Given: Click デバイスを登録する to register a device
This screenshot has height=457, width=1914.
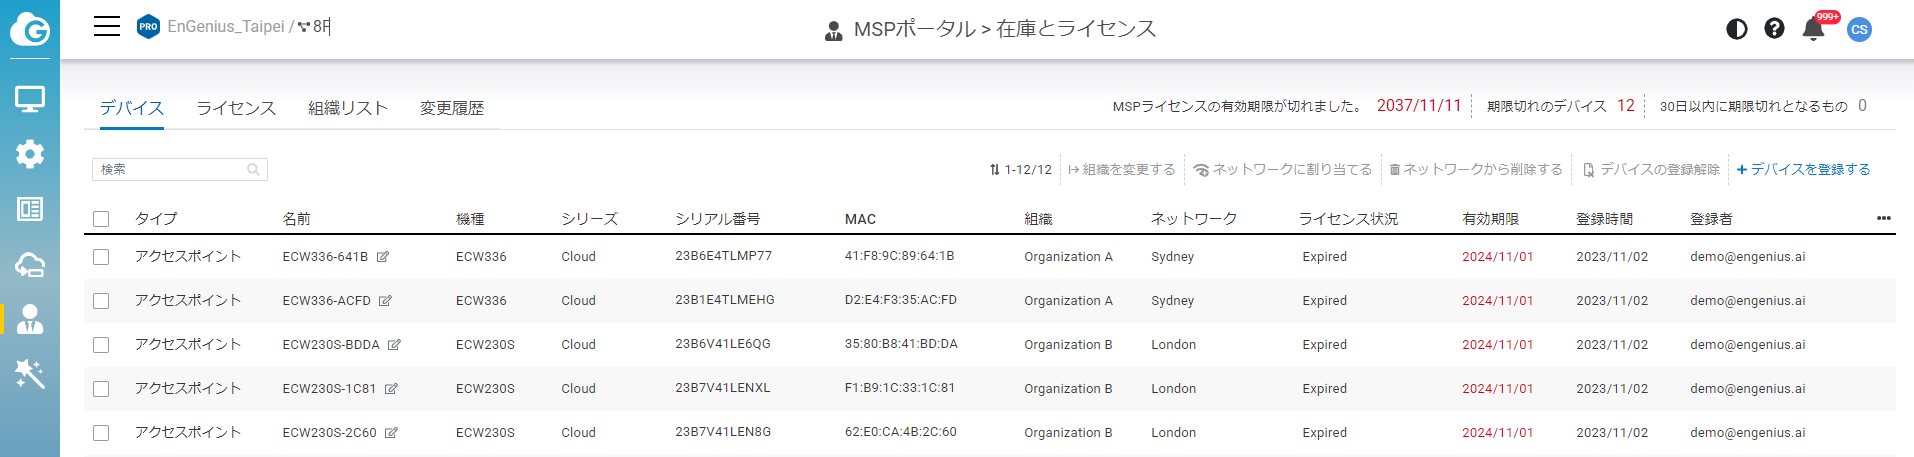Looking at the screenshot, I should point(1803,170).
